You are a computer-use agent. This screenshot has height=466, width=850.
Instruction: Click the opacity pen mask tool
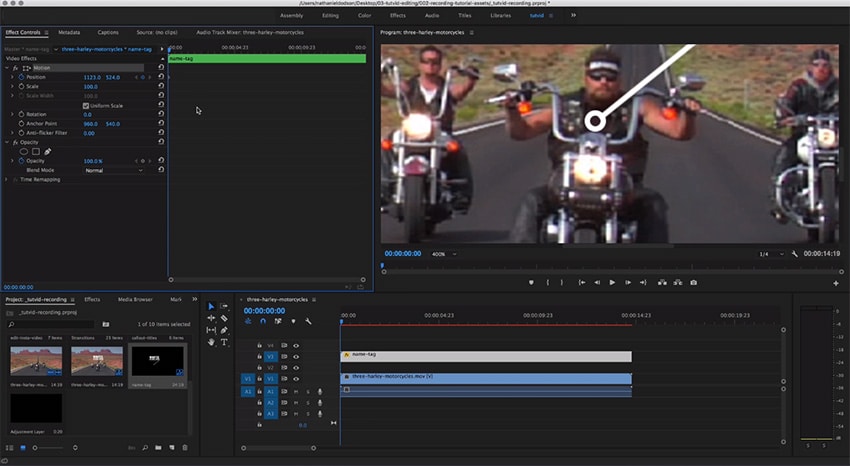[47, 151]
